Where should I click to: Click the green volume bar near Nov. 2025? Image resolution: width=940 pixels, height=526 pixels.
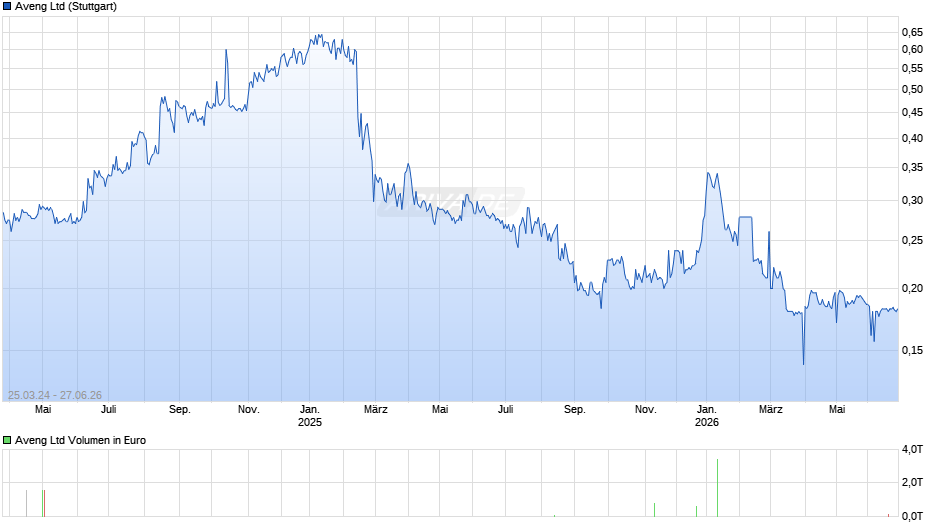point(654,510)
